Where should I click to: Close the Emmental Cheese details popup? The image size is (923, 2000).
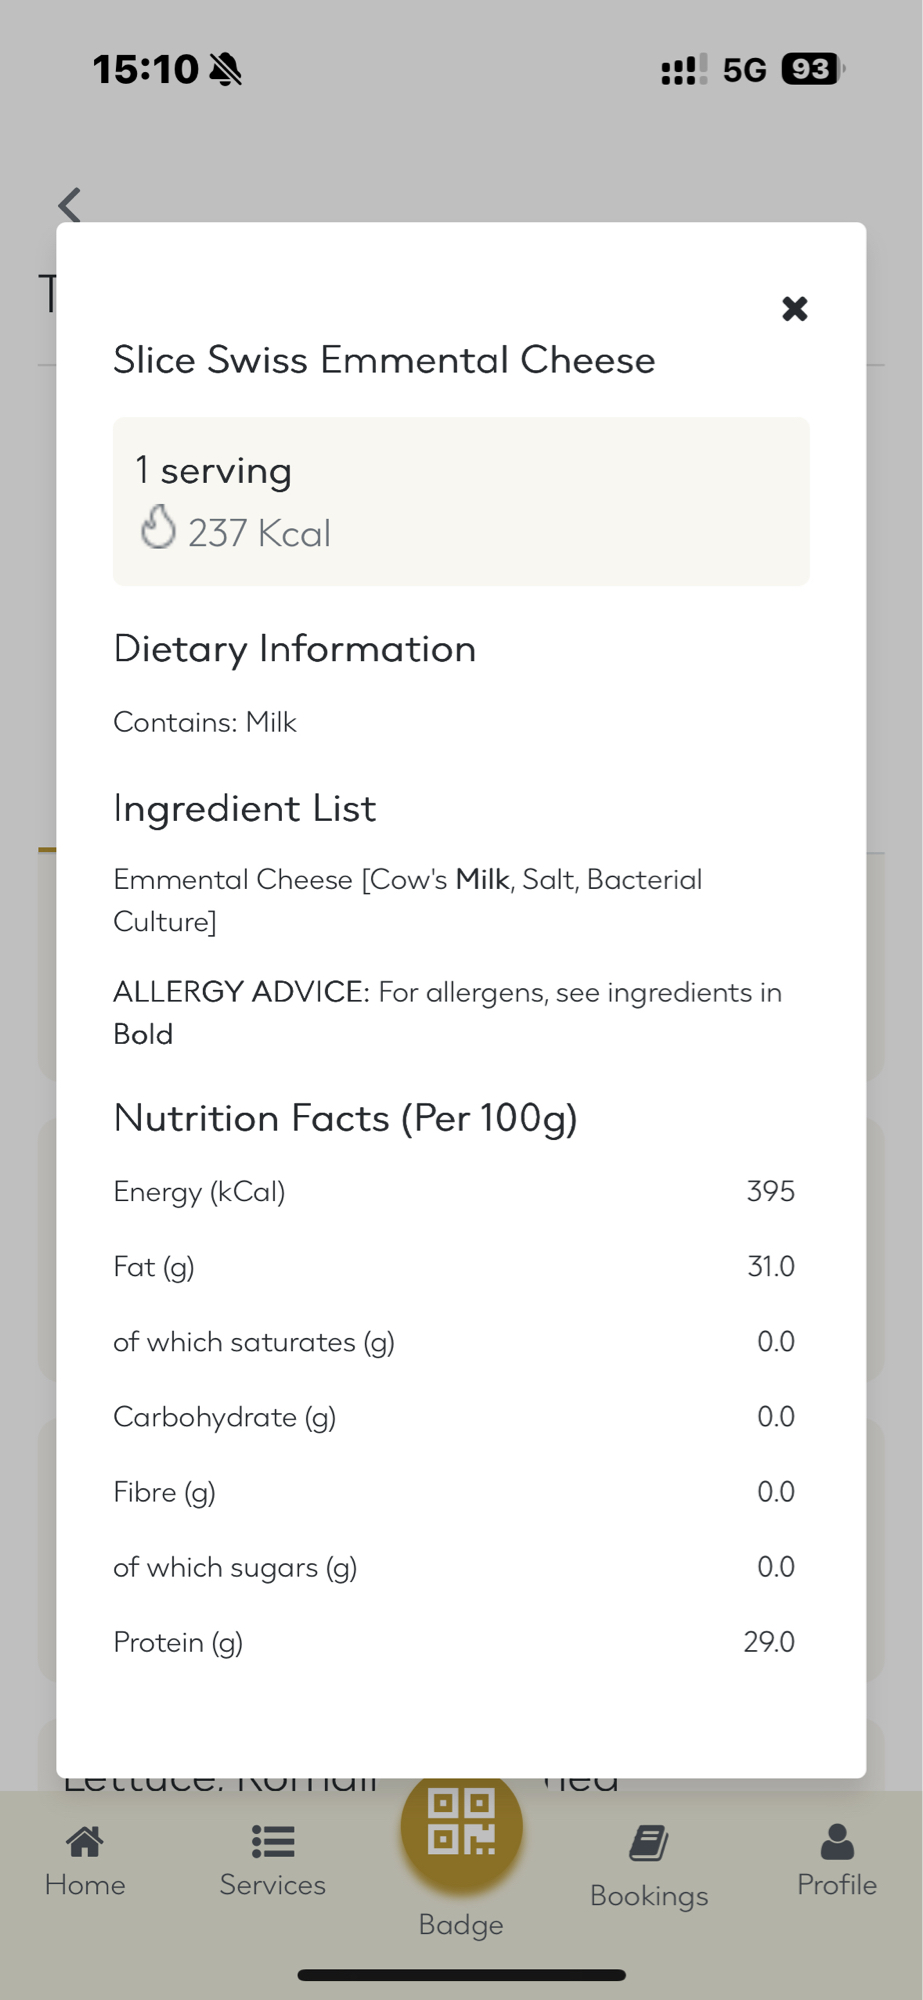point(794,309)
